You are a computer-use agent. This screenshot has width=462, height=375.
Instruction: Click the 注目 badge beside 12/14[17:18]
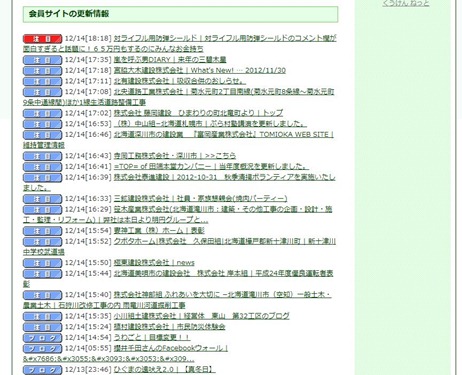42,71
